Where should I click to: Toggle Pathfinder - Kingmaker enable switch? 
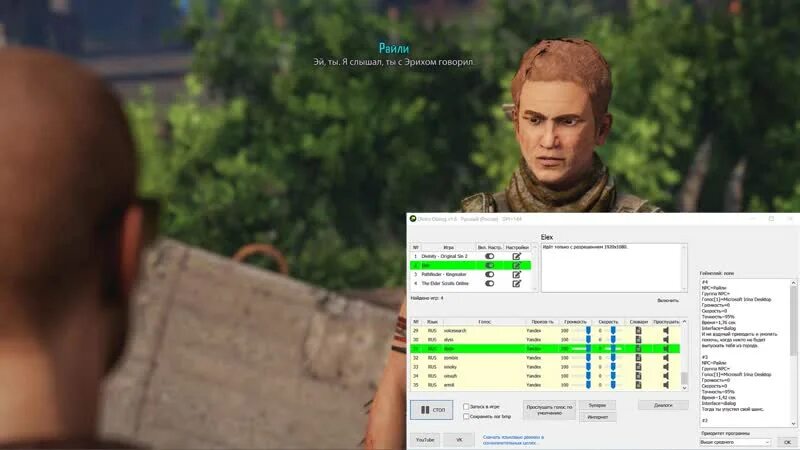489,274
